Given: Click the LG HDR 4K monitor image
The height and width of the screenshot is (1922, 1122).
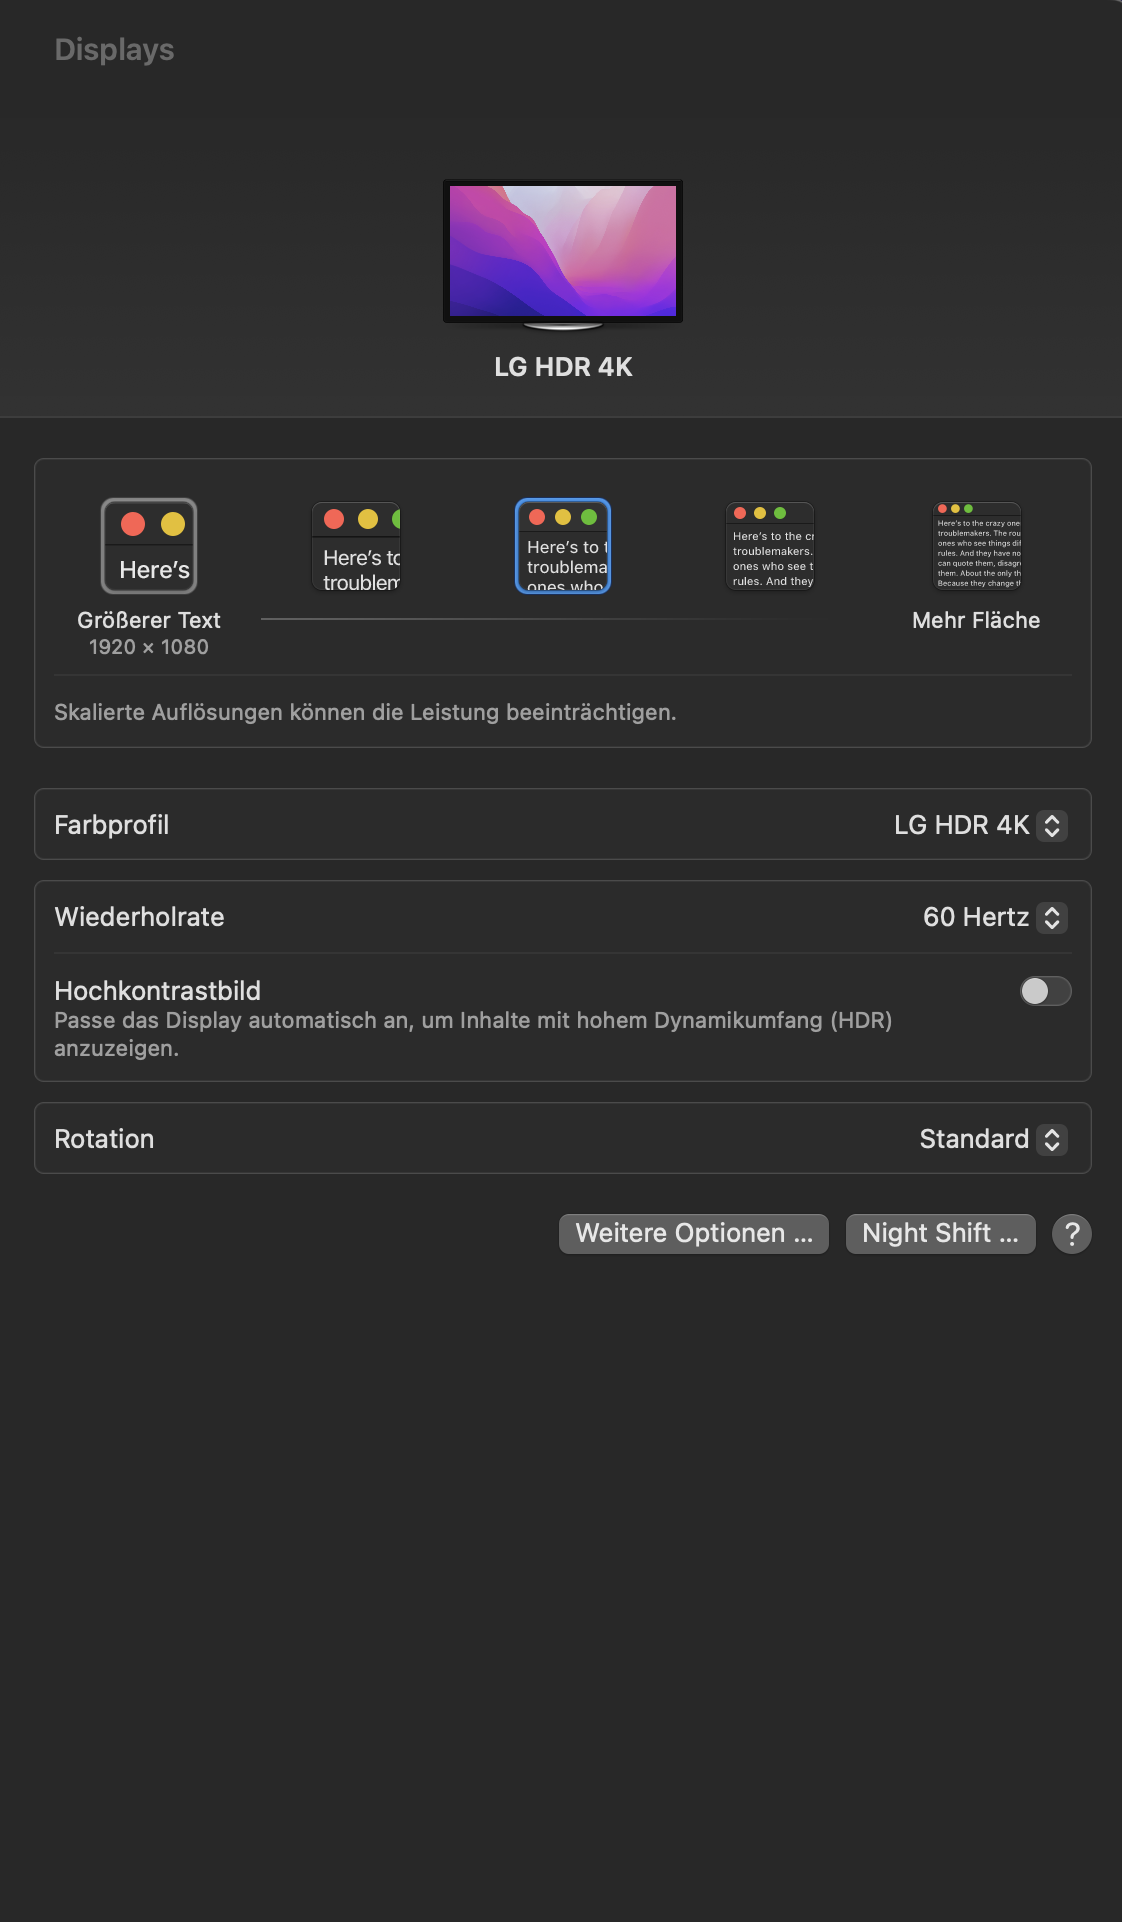Looking at the screenshot, I should [x=563, y=255].
